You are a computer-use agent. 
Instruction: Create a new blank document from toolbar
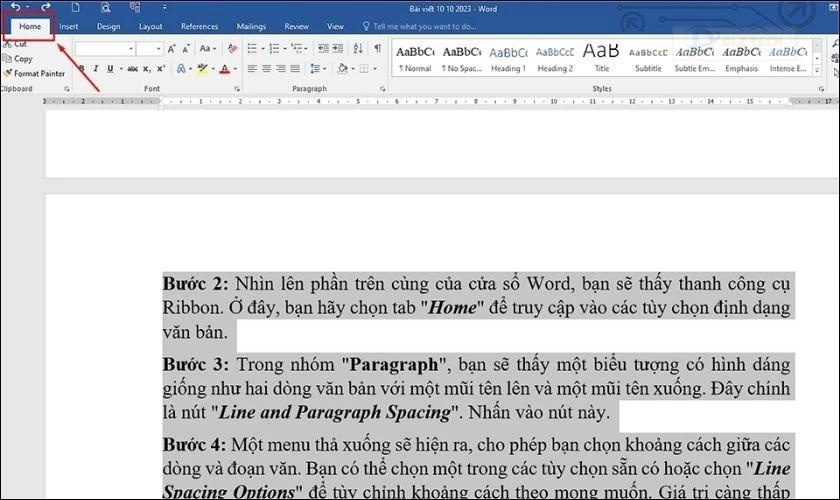click(76, 8)
